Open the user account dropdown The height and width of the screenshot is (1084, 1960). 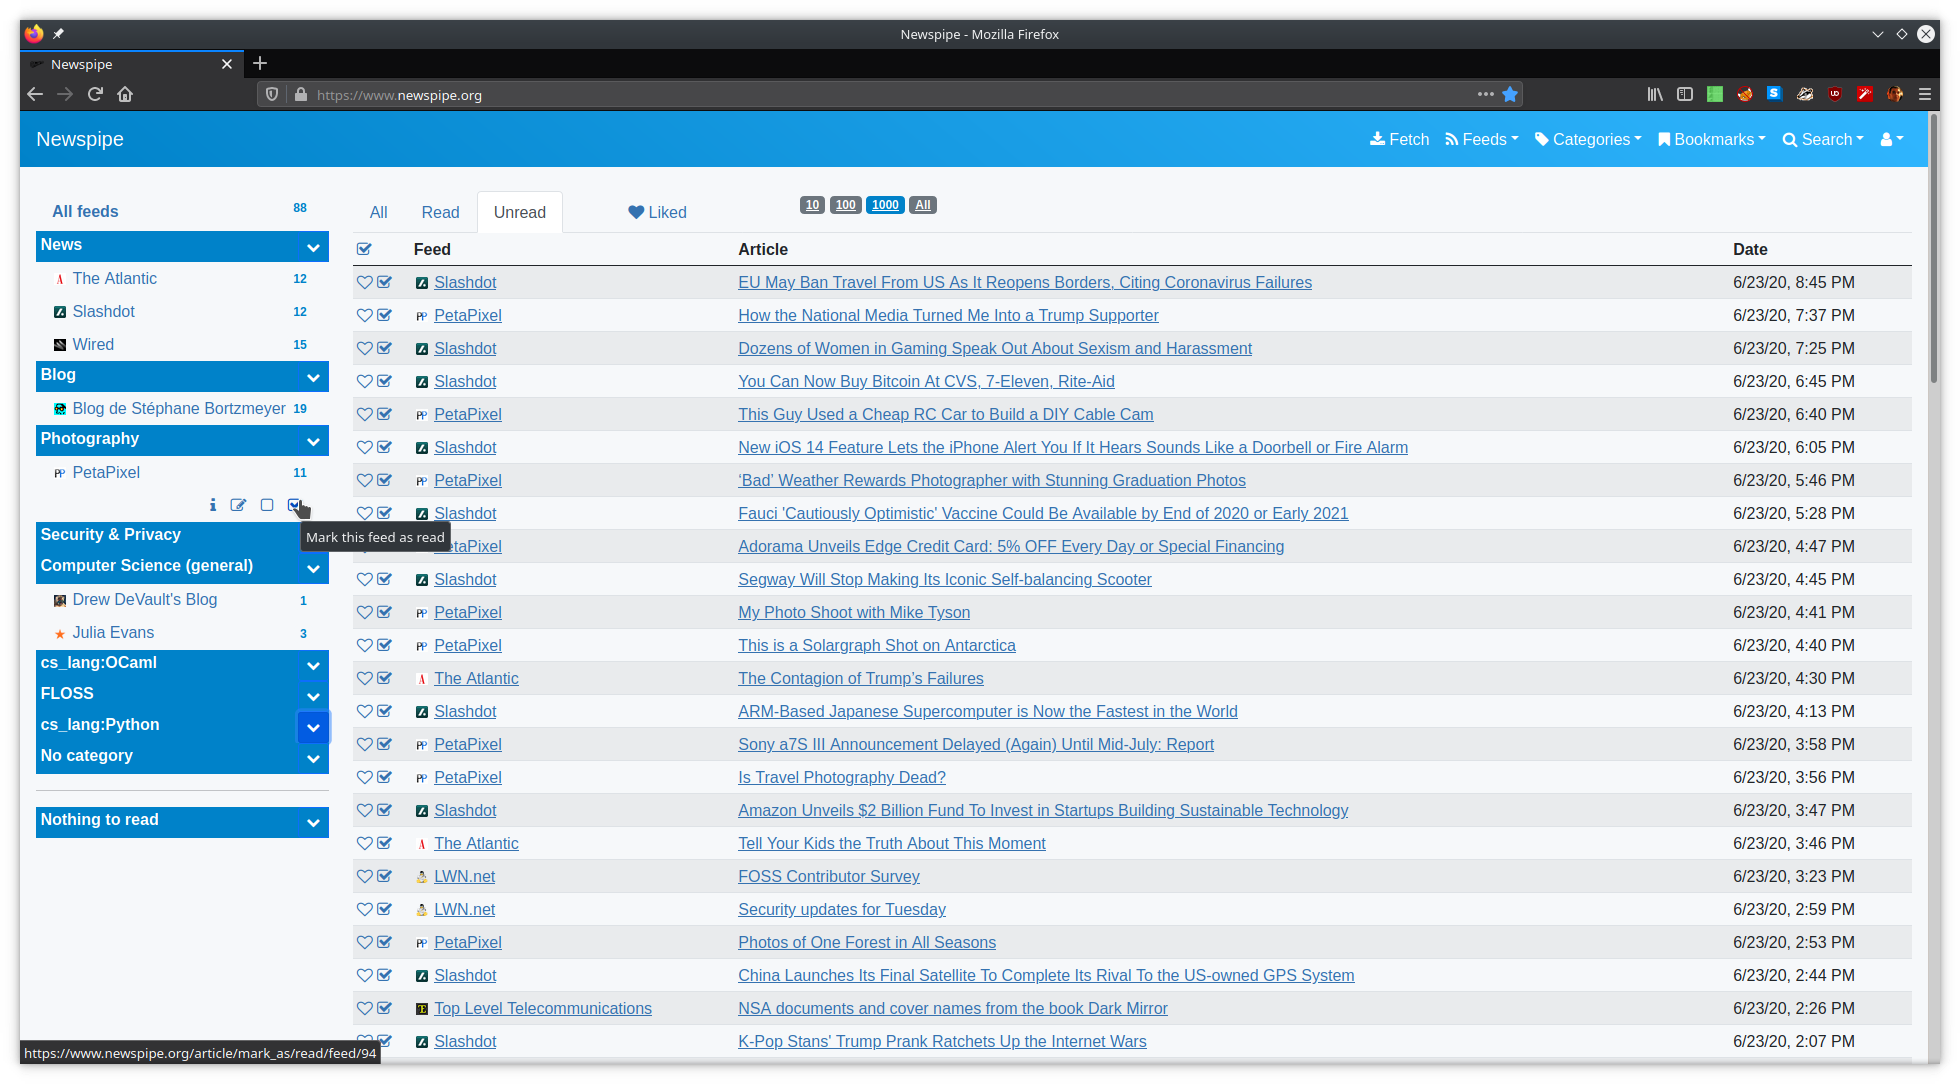1891,140
